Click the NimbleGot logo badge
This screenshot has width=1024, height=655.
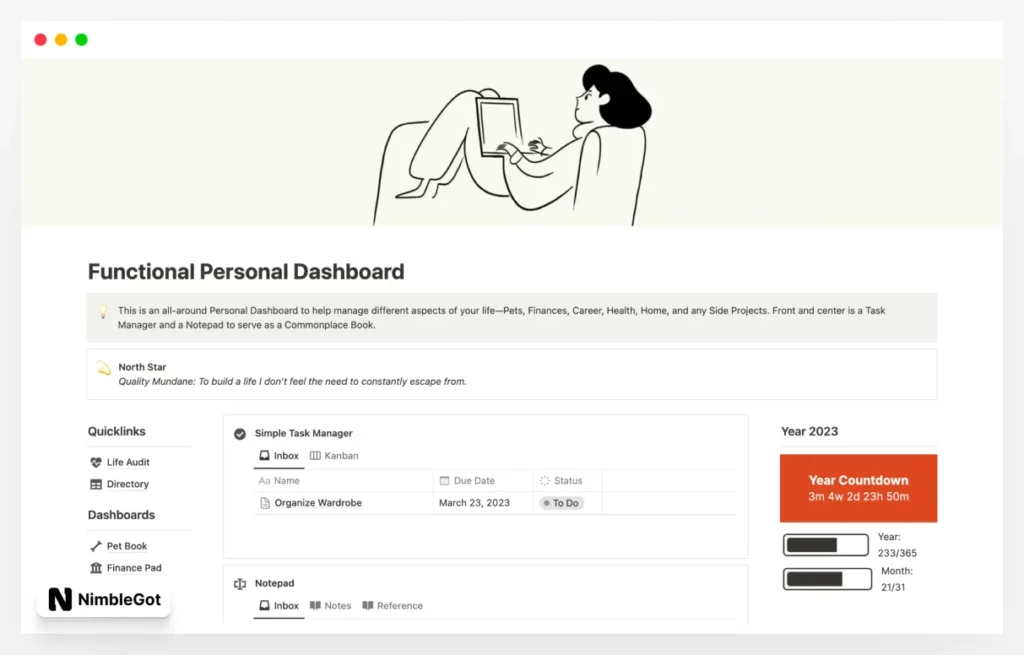(x=104, y=600)
